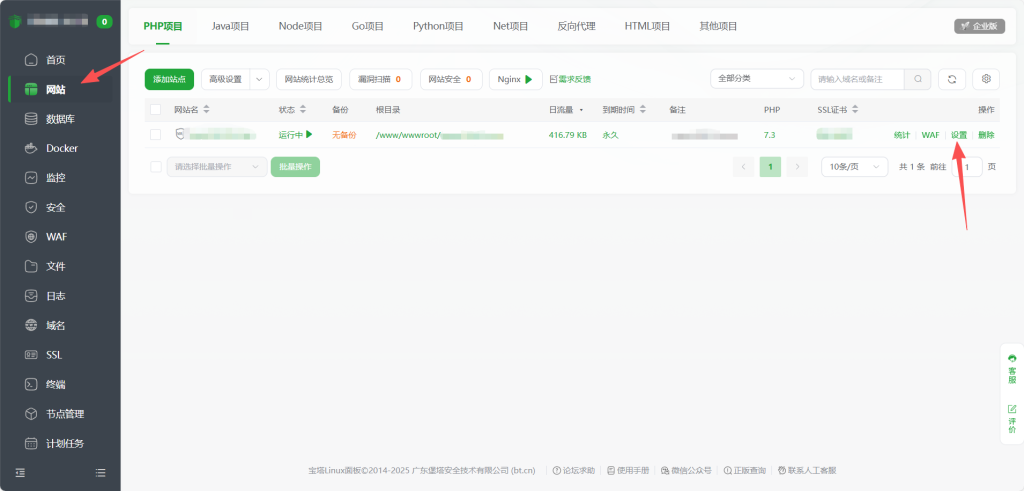This screenshot has height=491, width=1024.
Task: Tick the batch operation checkbox
Action: pos(155,166)
